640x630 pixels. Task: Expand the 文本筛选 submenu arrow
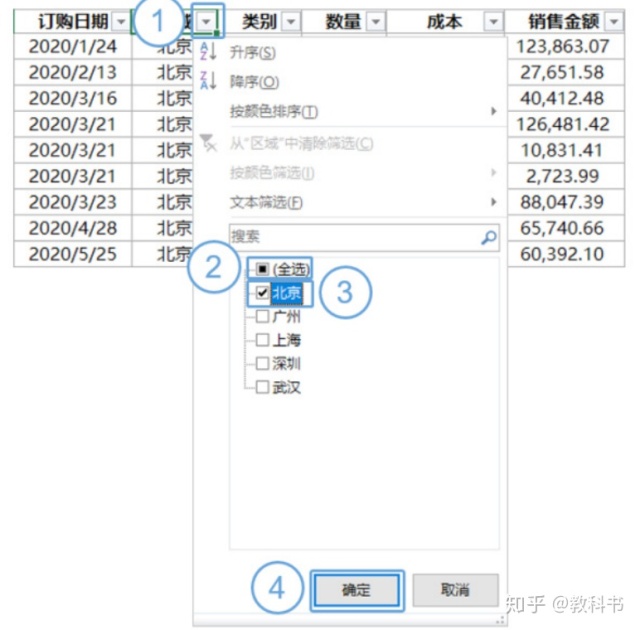click(493, 202)
